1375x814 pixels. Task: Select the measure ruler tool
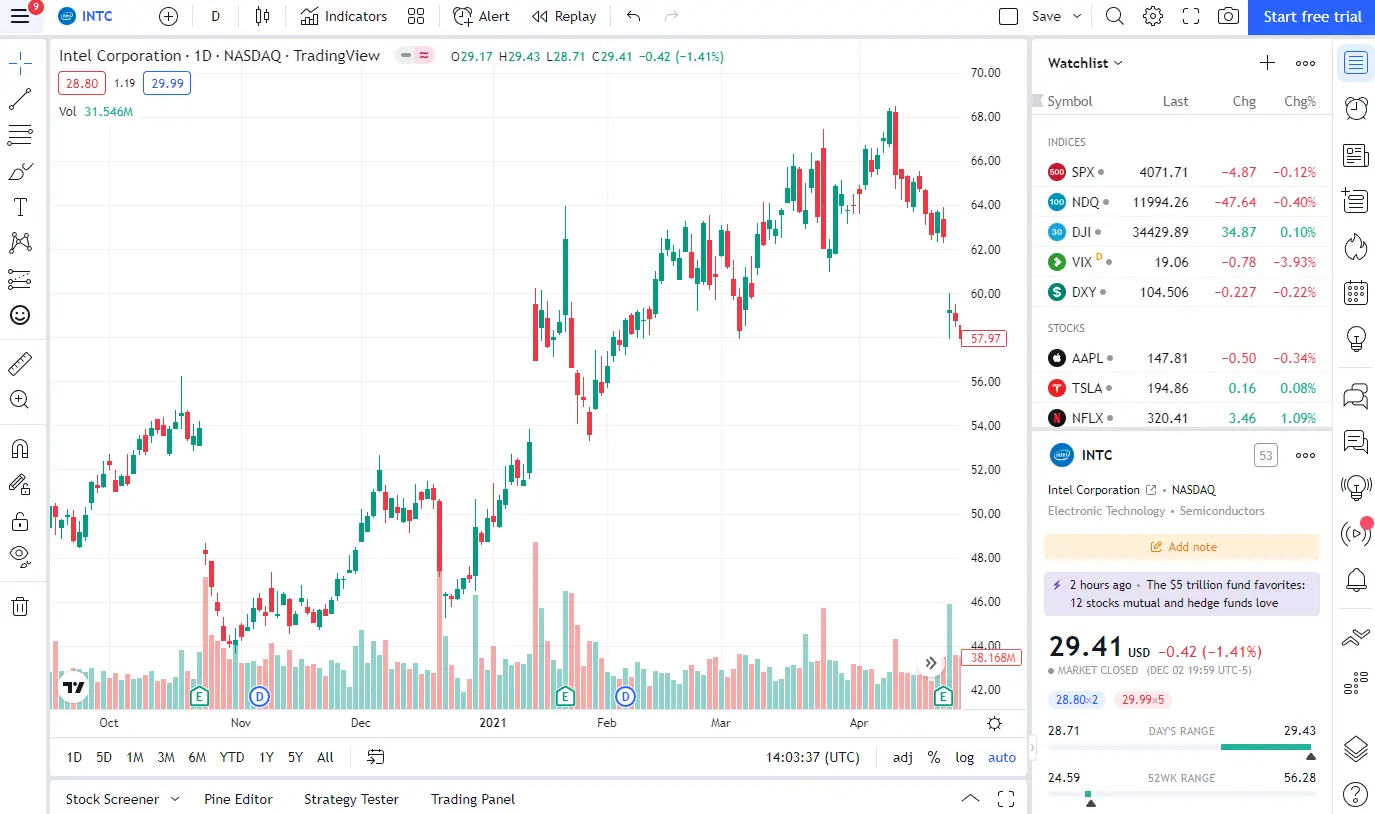coord(21,363)
